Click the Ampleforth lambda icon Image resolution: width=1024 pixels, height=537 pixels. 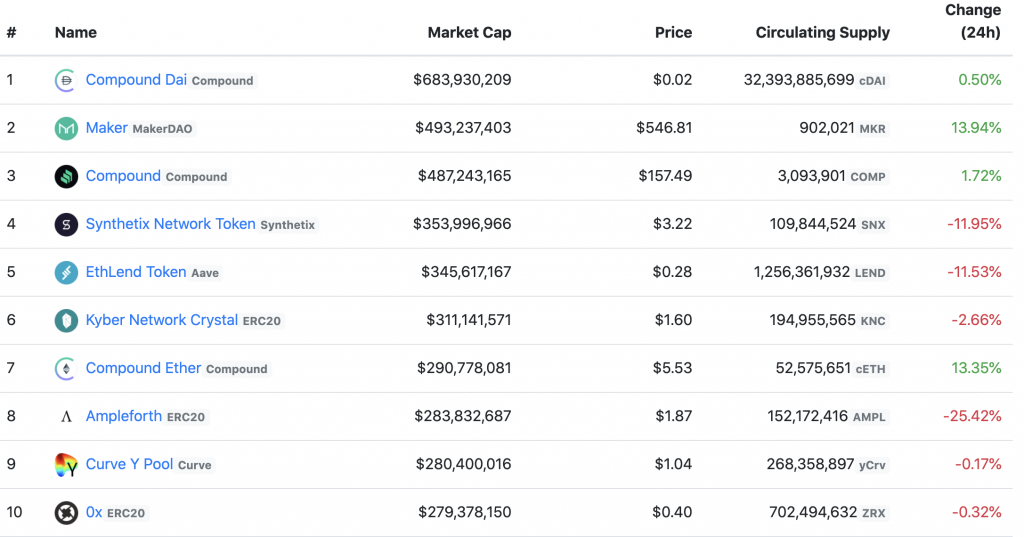tap(66, 417)
